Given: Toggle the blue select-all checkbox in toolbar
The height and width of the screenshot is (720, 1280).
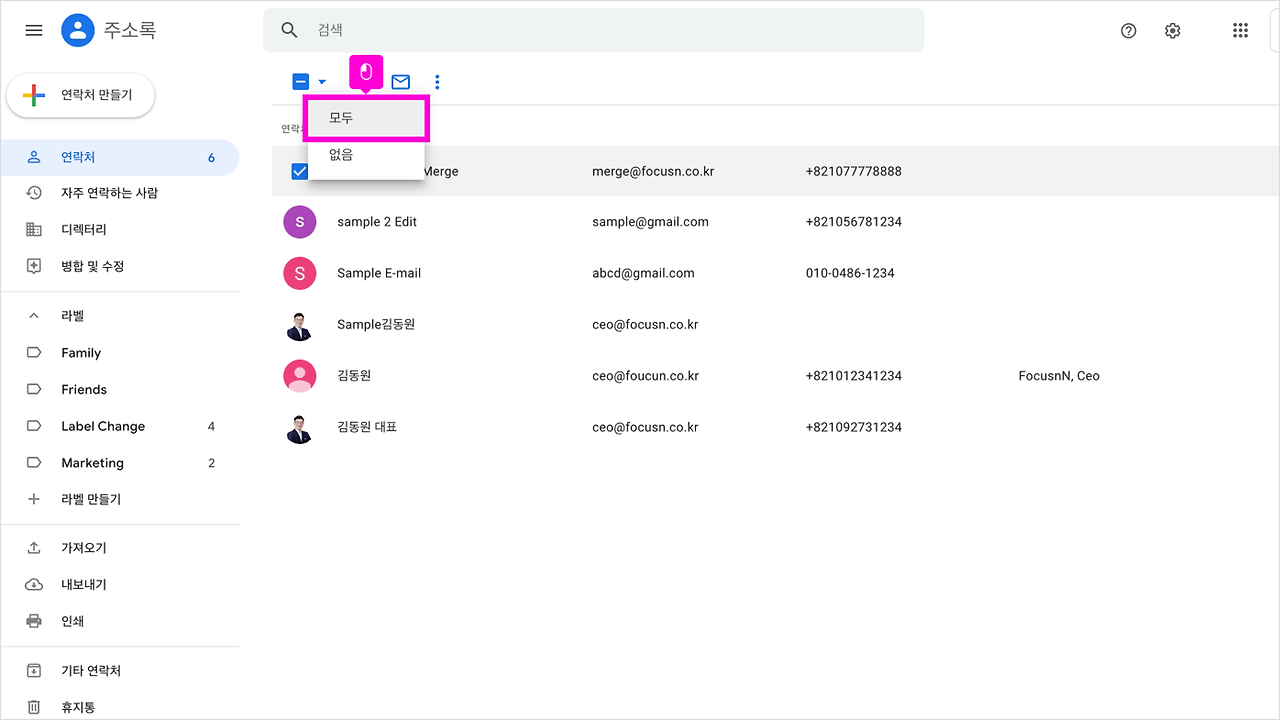Looking at the screenshot, I should [301, 82].
